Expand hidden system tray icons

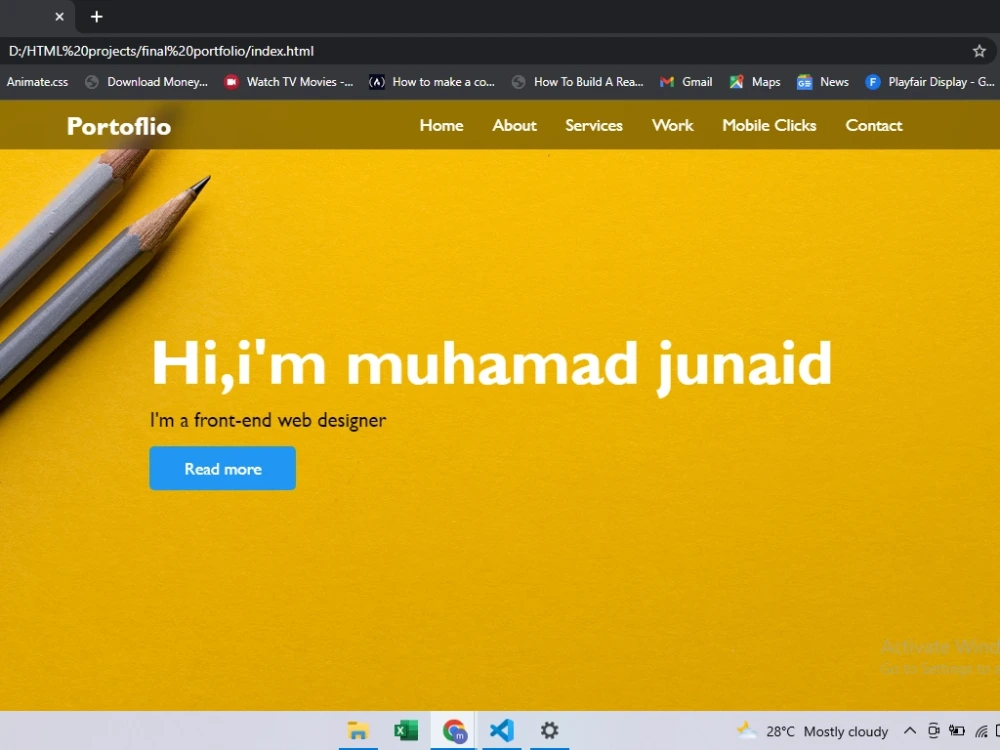click(x=910, y=731)
